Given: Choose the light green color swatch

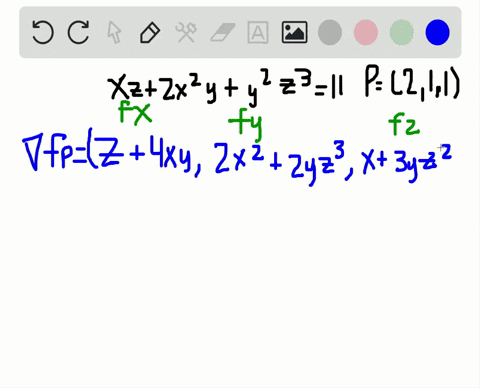Looking at the screenshot, I should pos(402,32).
